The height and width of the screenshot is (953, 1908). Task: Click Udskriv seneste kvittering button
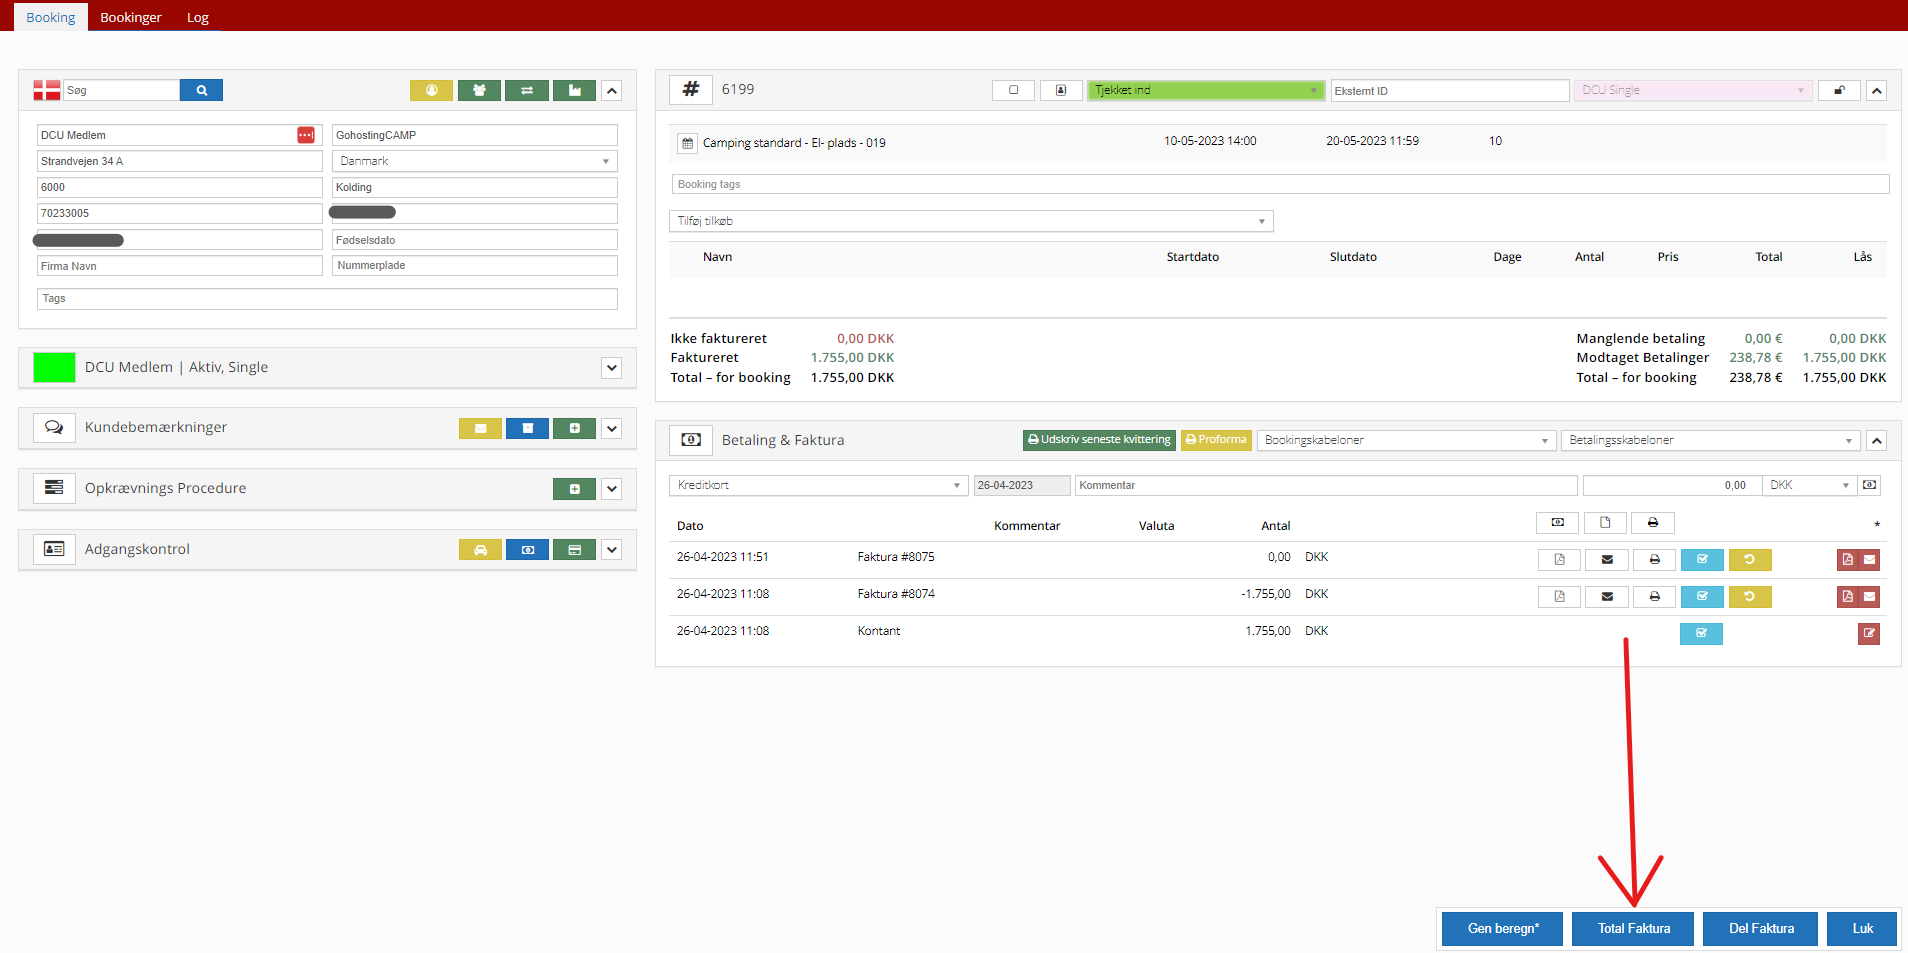point(1099,440)
